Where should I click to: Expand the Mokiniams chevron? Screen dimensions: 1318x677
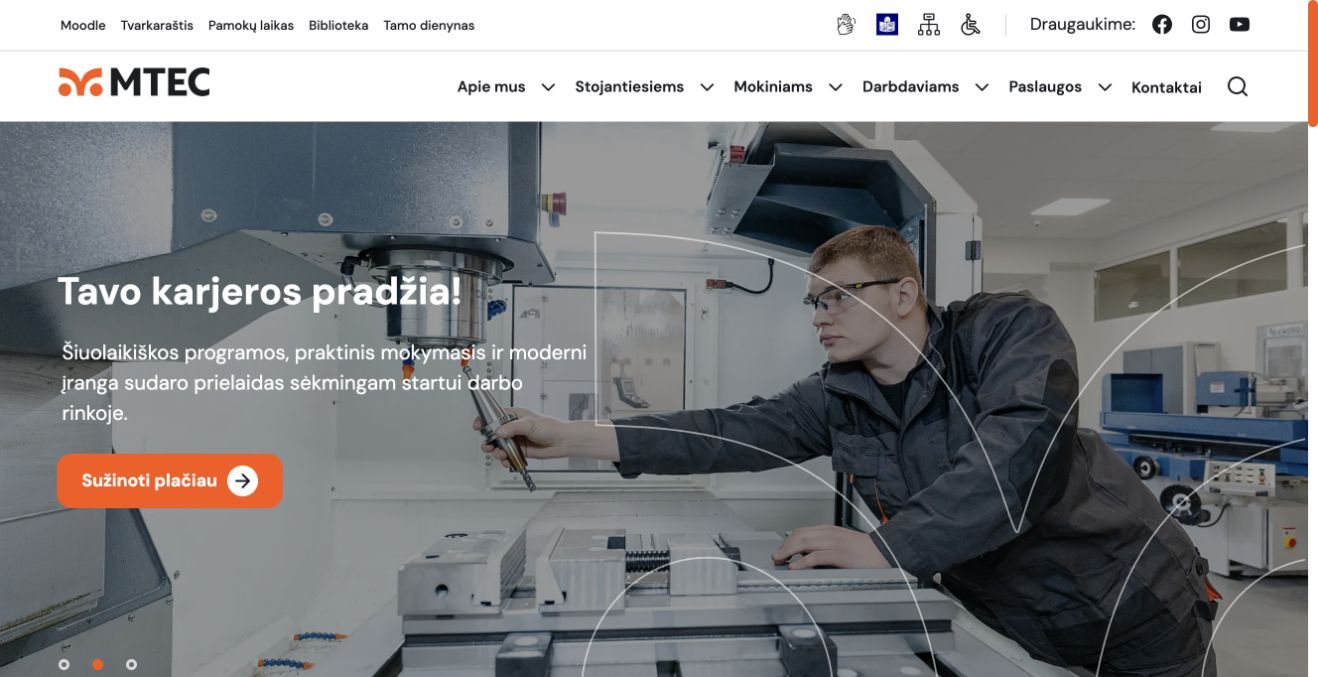coord(835,87)
